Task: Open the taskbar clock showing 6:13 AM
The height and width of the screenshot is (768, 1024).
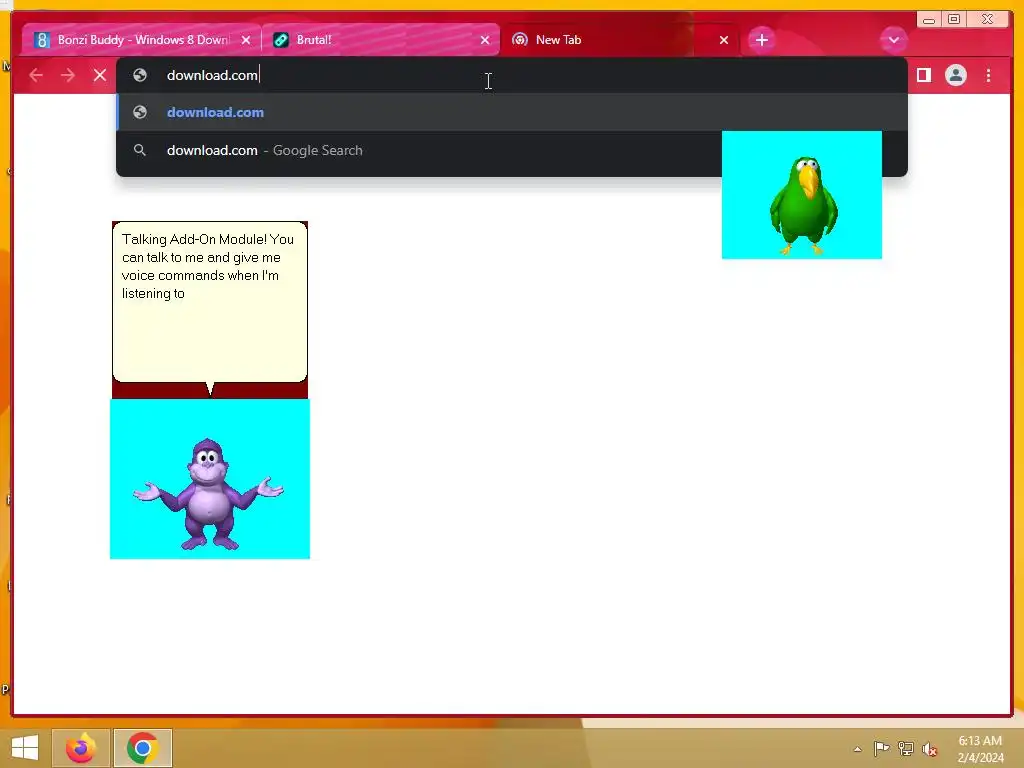Action: coord(980,749)
